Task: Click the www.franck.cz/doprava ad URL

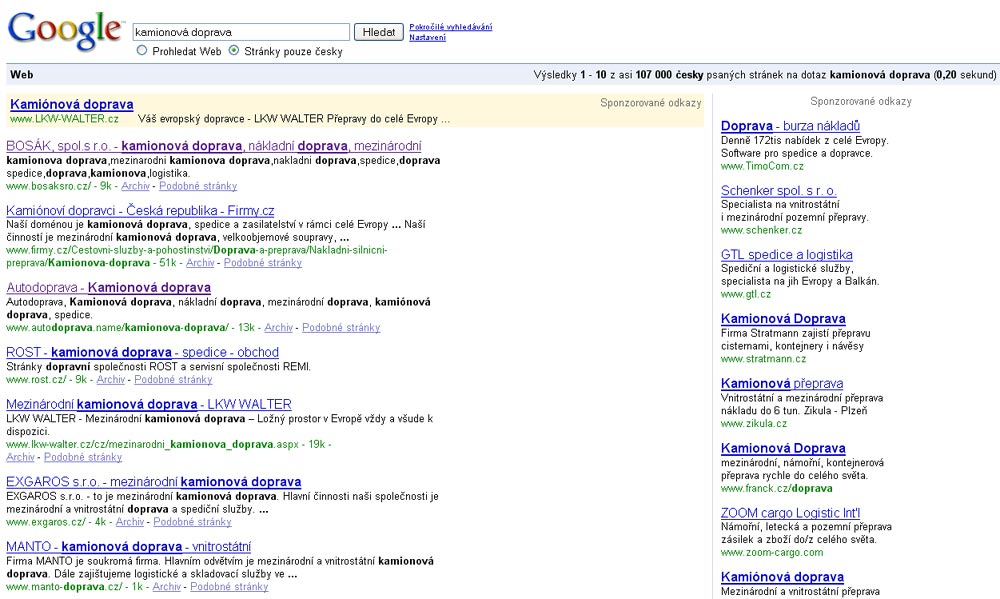Action: (x=777, y=489)
